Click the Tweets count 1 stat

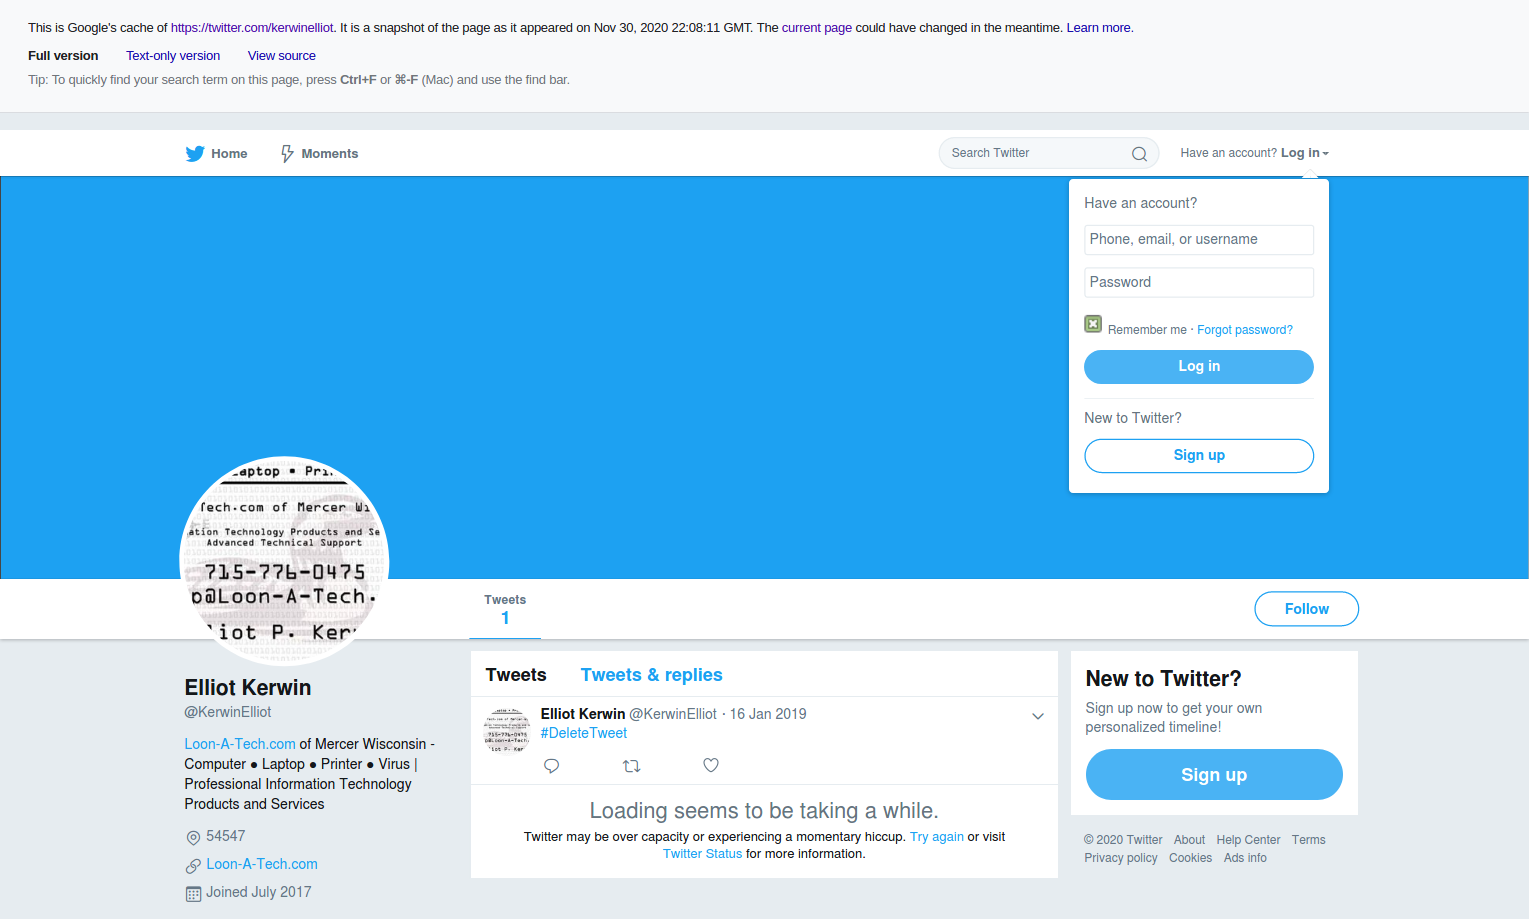tap(505, 609)
